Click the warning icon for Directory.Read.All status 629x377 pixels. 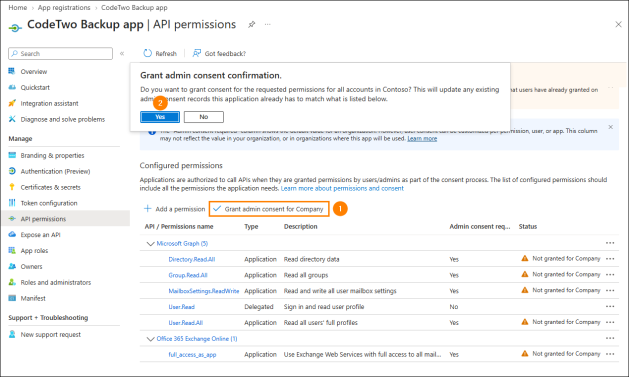[525, 258]
